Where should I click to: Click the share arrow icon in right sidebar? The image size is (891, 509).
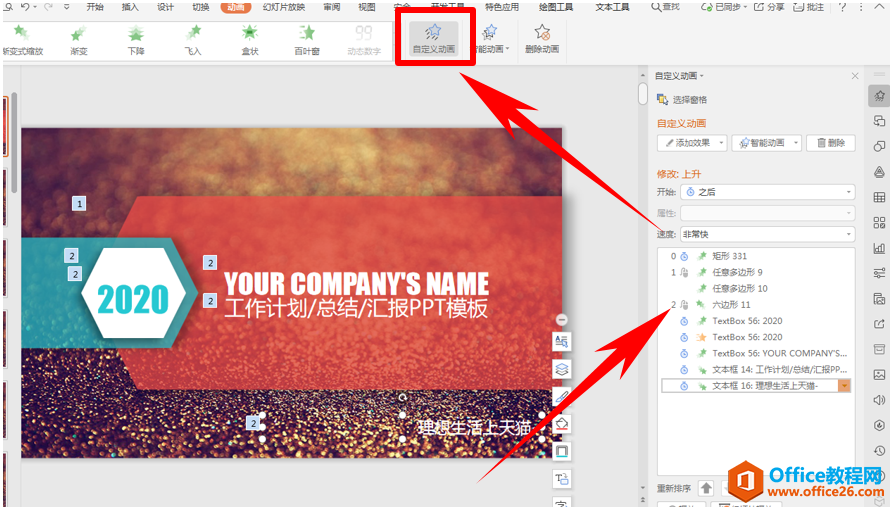coord(879,324)
